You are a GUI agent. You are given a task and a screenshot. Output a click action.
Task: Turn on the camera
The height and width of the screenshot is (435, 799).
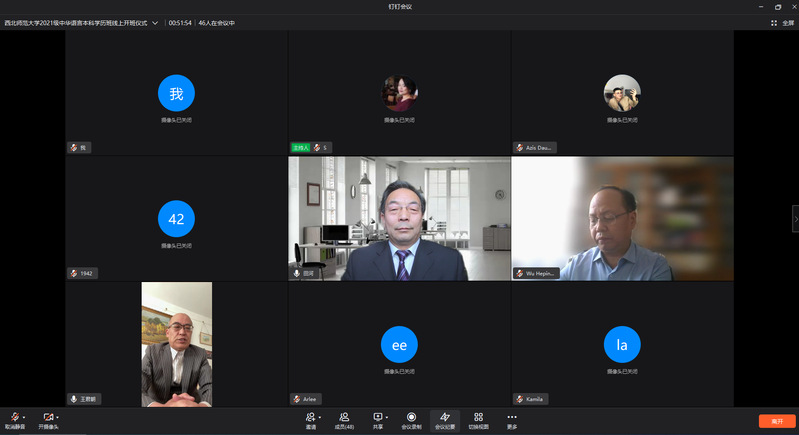point(47,418)
